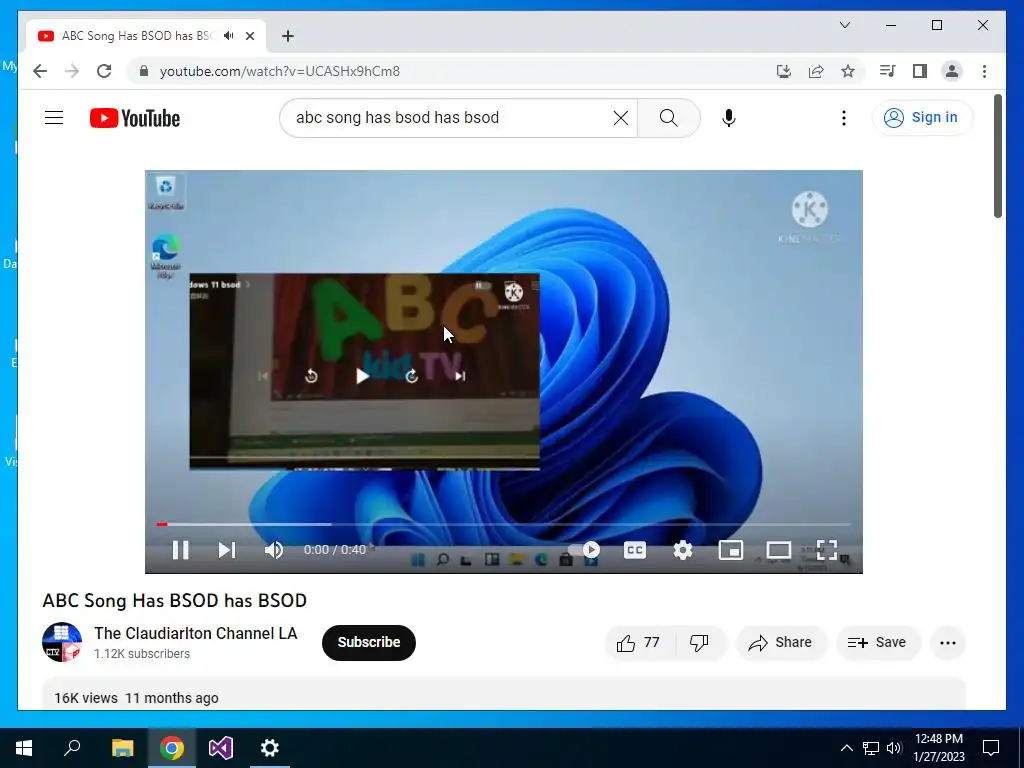This screenshot has height=768, width=1024.
Task: Share this page icon in Chrome
Action: (x=816, y=71)
